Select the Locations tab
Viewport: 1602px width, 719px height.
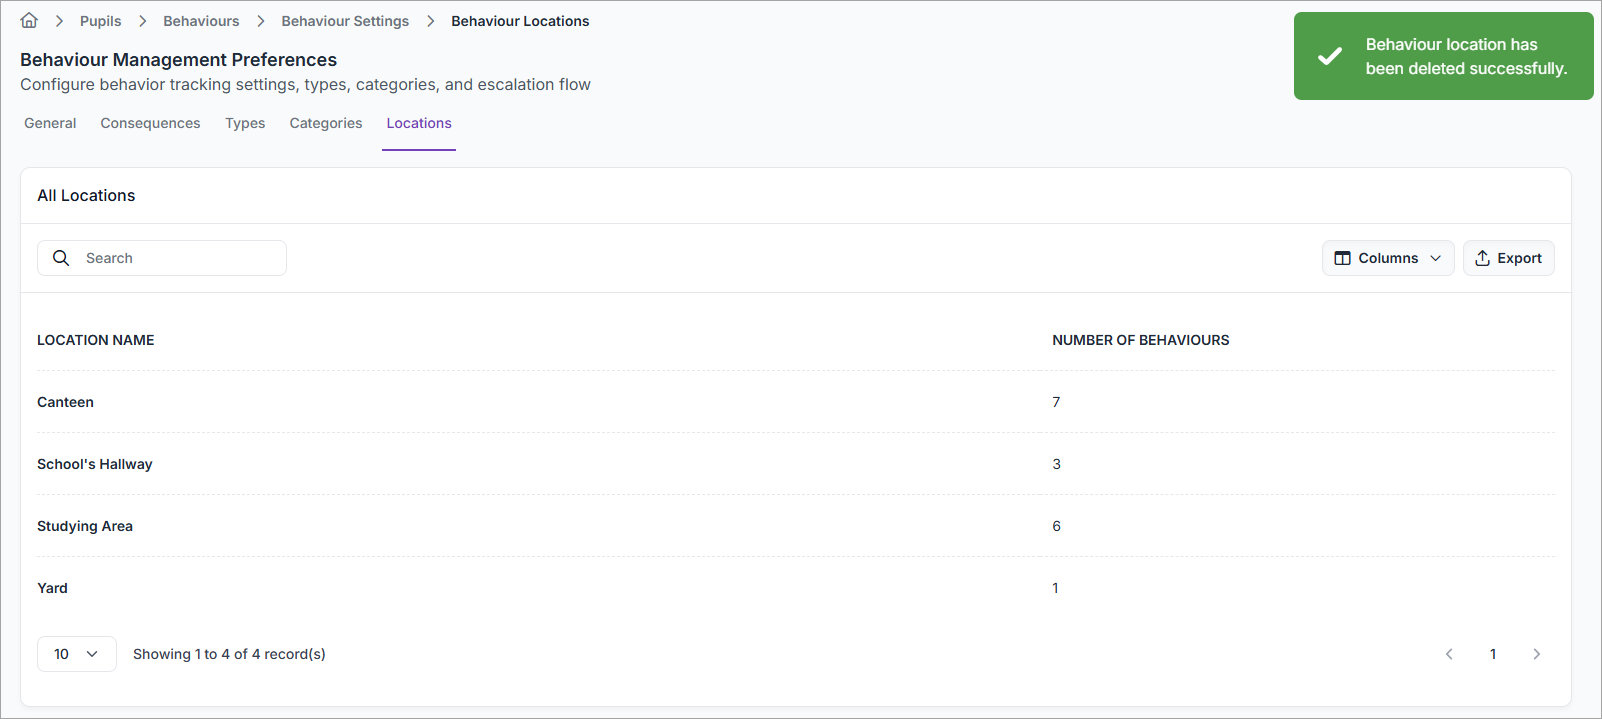click(x=419, y=123)
